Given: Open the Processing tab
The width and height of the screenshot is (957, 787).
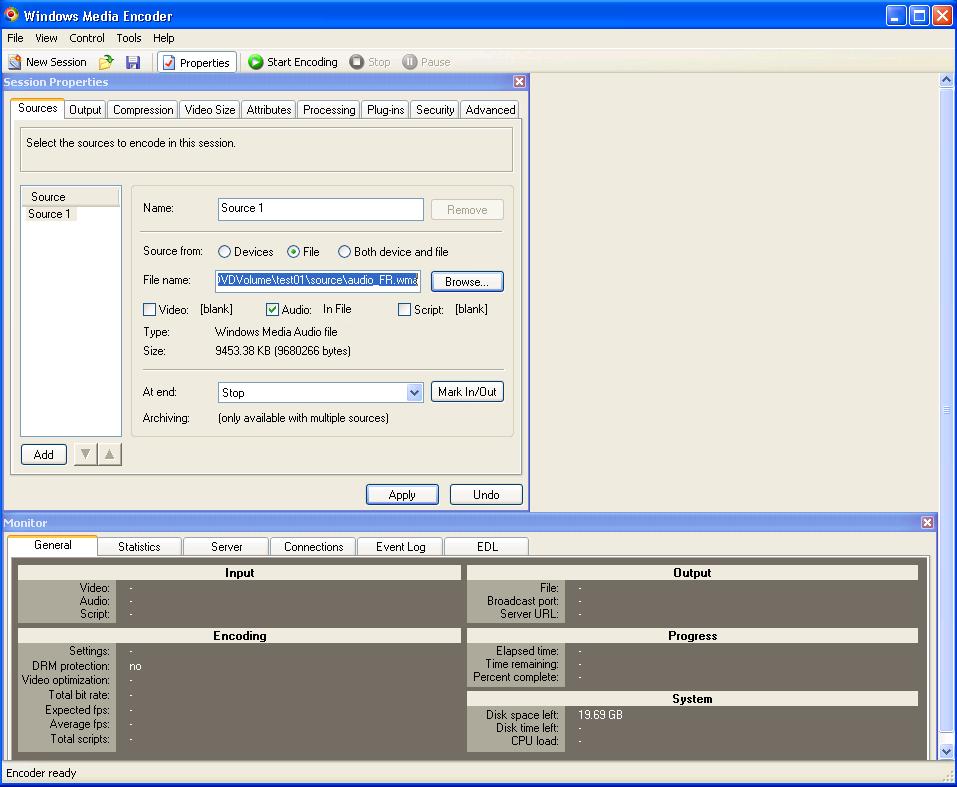Looking at the screenshot, I should pos(329,110).
